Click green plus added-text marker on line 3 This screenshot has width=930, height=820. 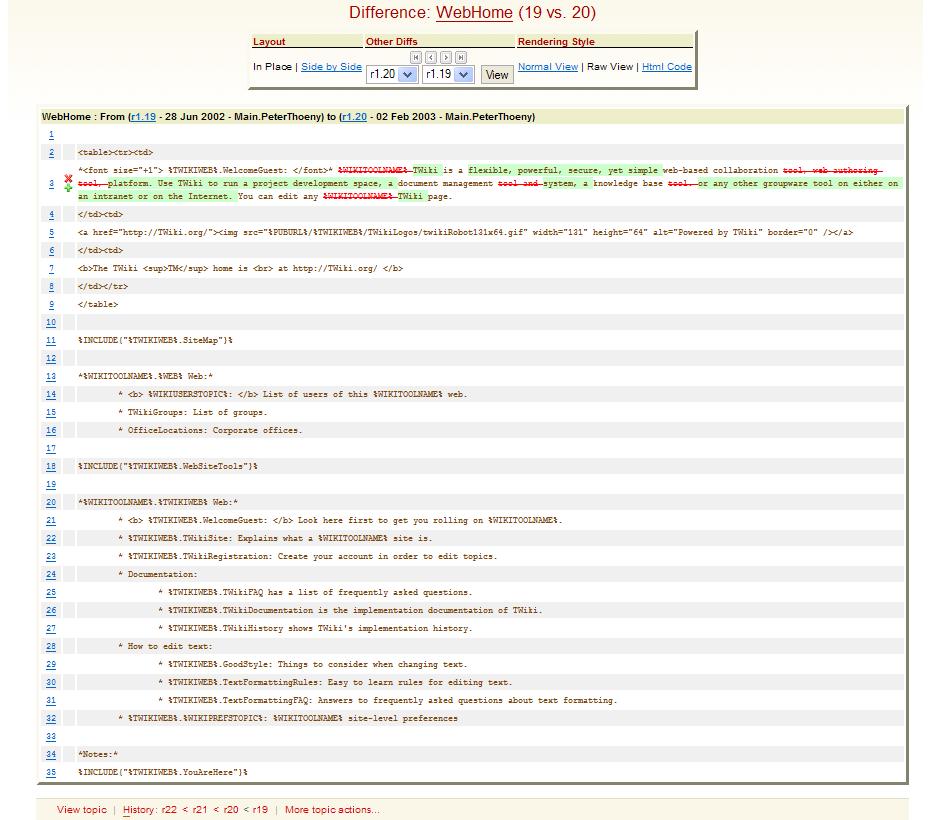click(x=68, y=188)
